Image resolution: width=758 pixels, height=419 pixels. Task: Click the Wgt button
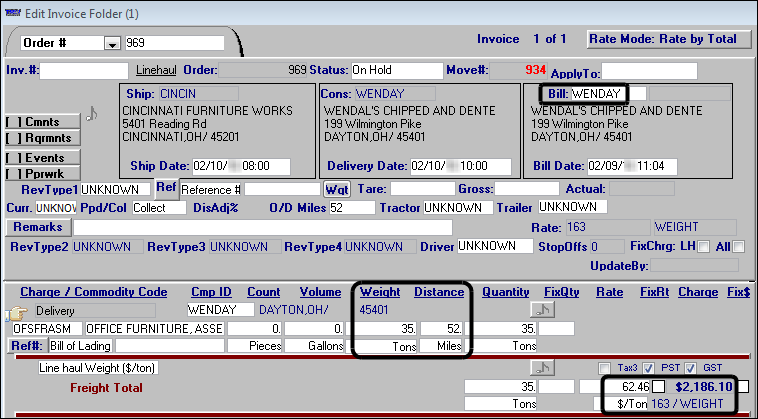click(337, 189)
